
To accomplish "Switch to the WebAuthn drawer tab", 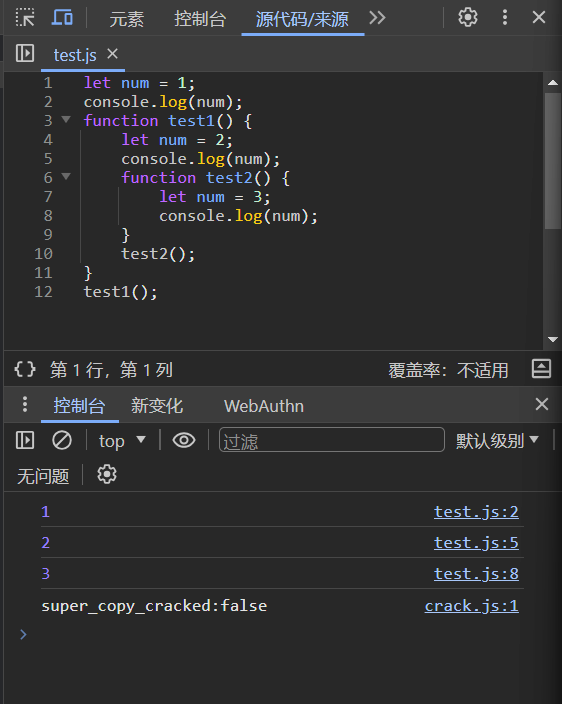I will (264, 406).
